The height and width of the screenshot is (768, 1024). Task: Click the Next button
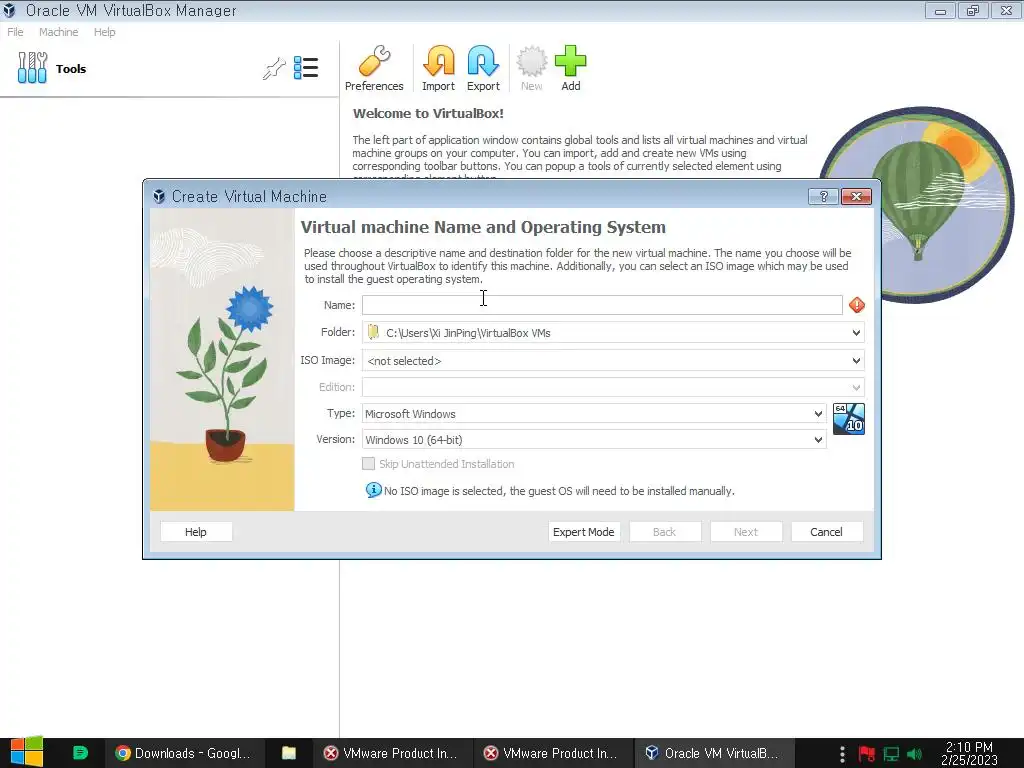point(745,532)
